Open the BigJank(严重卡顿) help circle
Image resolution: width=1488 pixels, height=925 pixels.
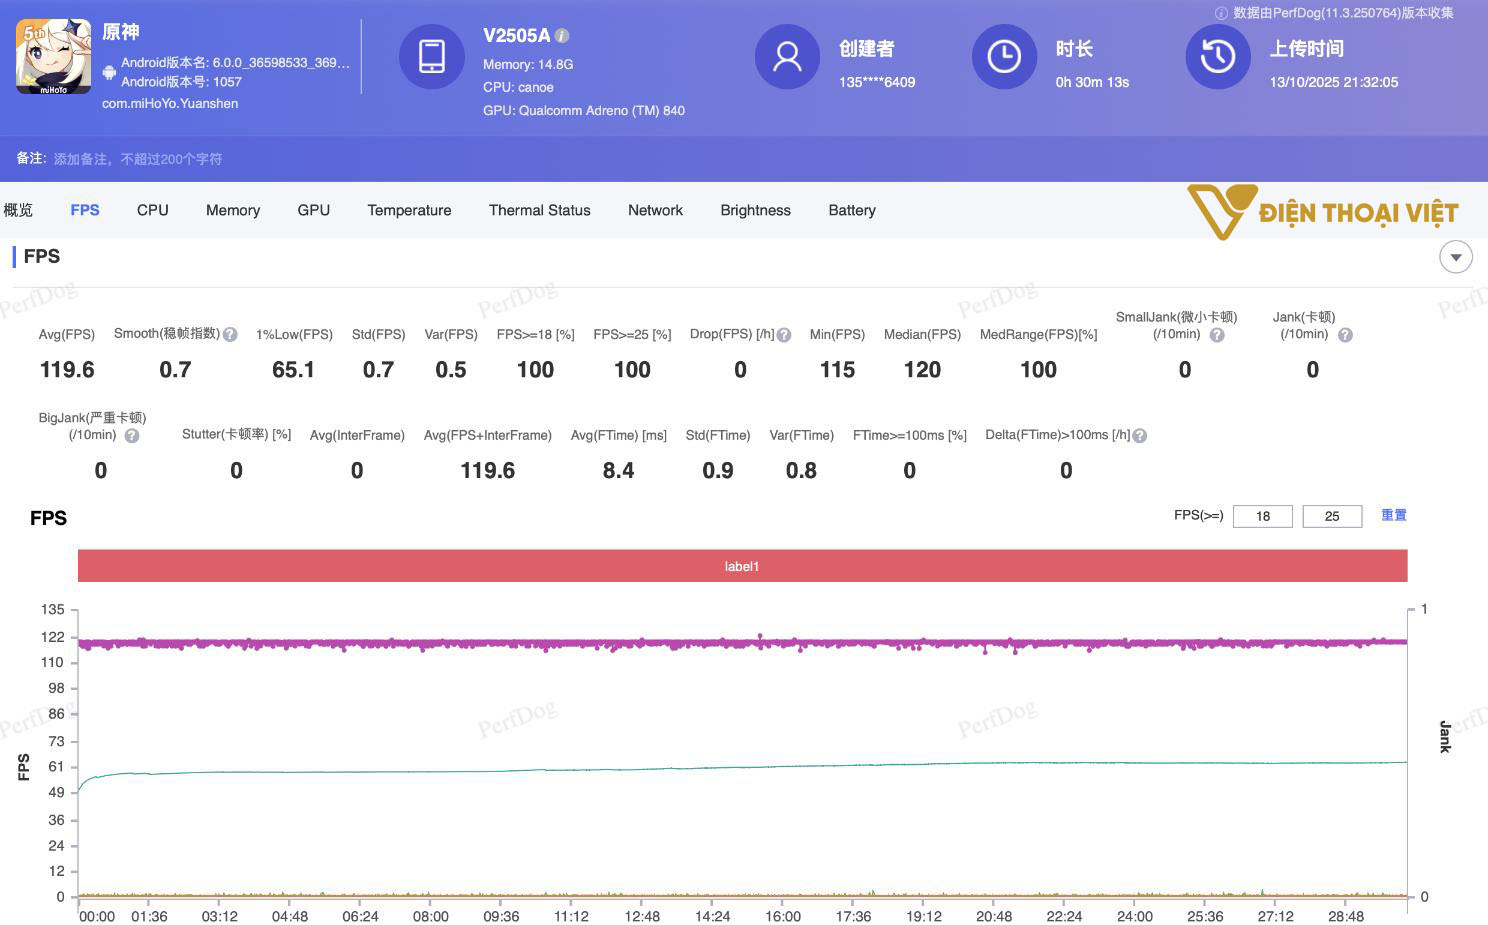132,435
